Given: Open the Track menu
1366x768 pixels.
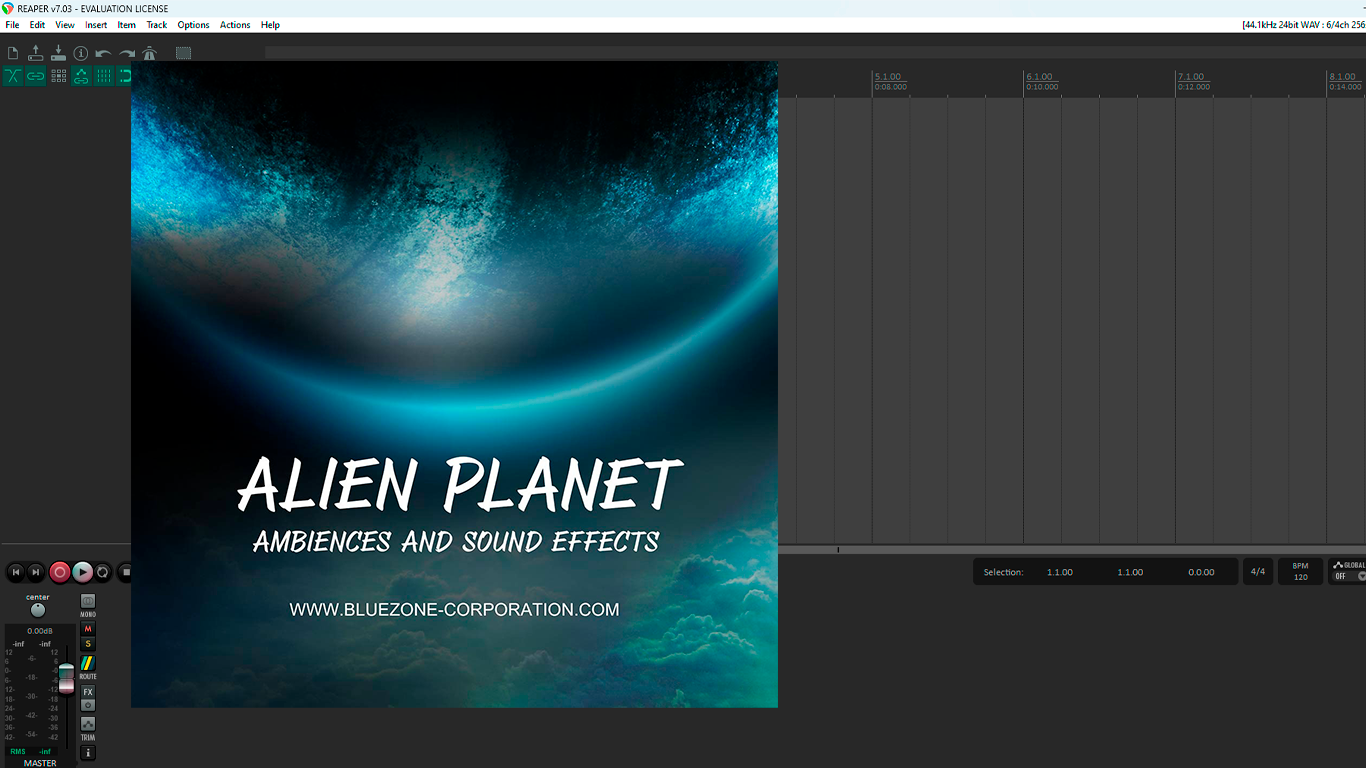Looking at the screenshot, I should [157, 25].
